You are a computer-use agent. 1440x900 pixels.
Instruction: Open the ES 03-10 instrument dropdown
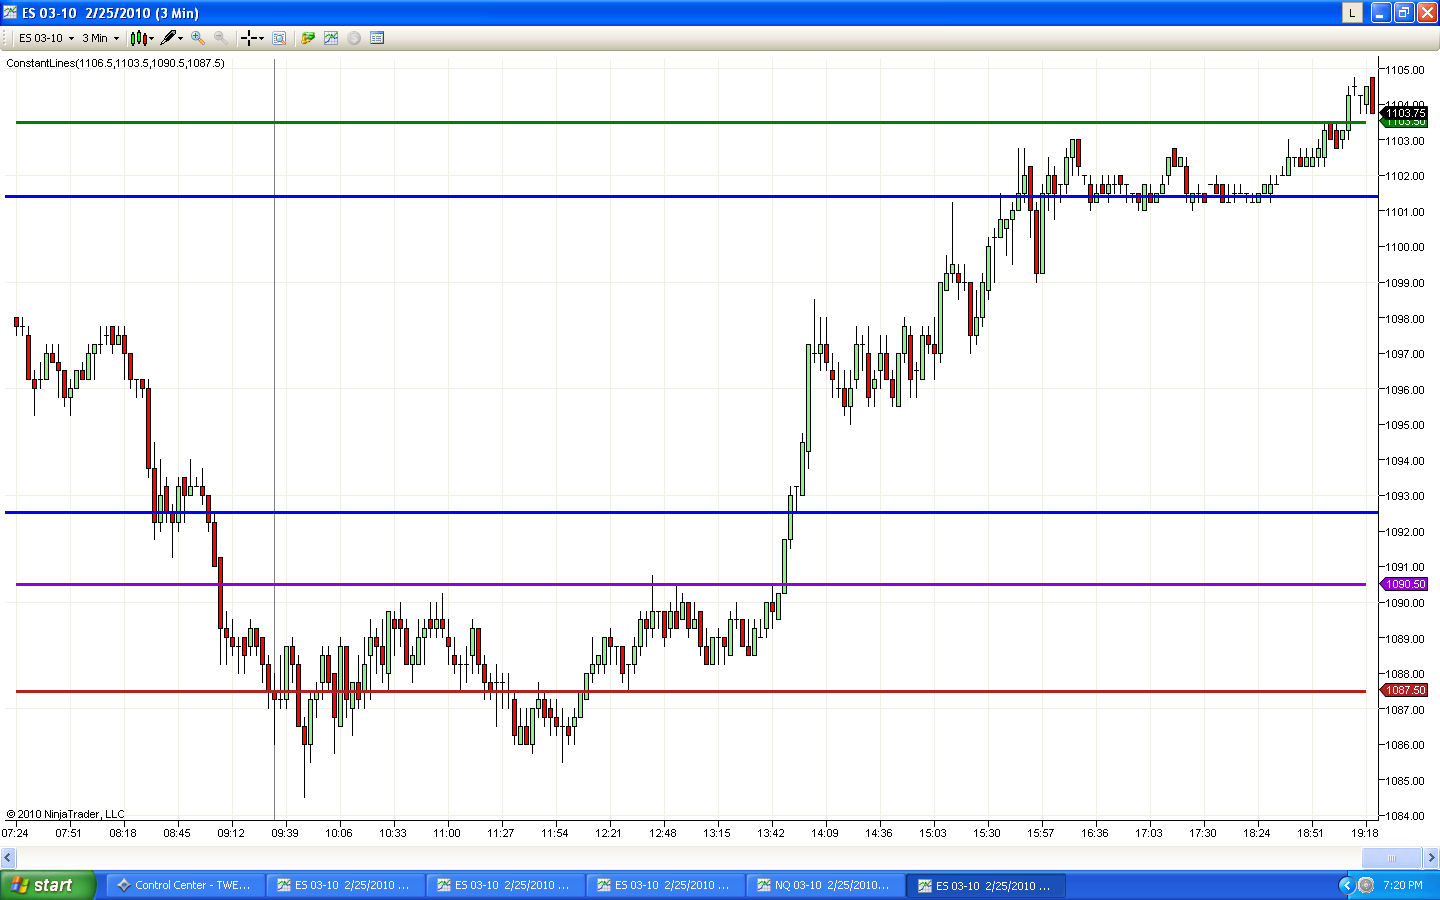[x=46, y=38]
